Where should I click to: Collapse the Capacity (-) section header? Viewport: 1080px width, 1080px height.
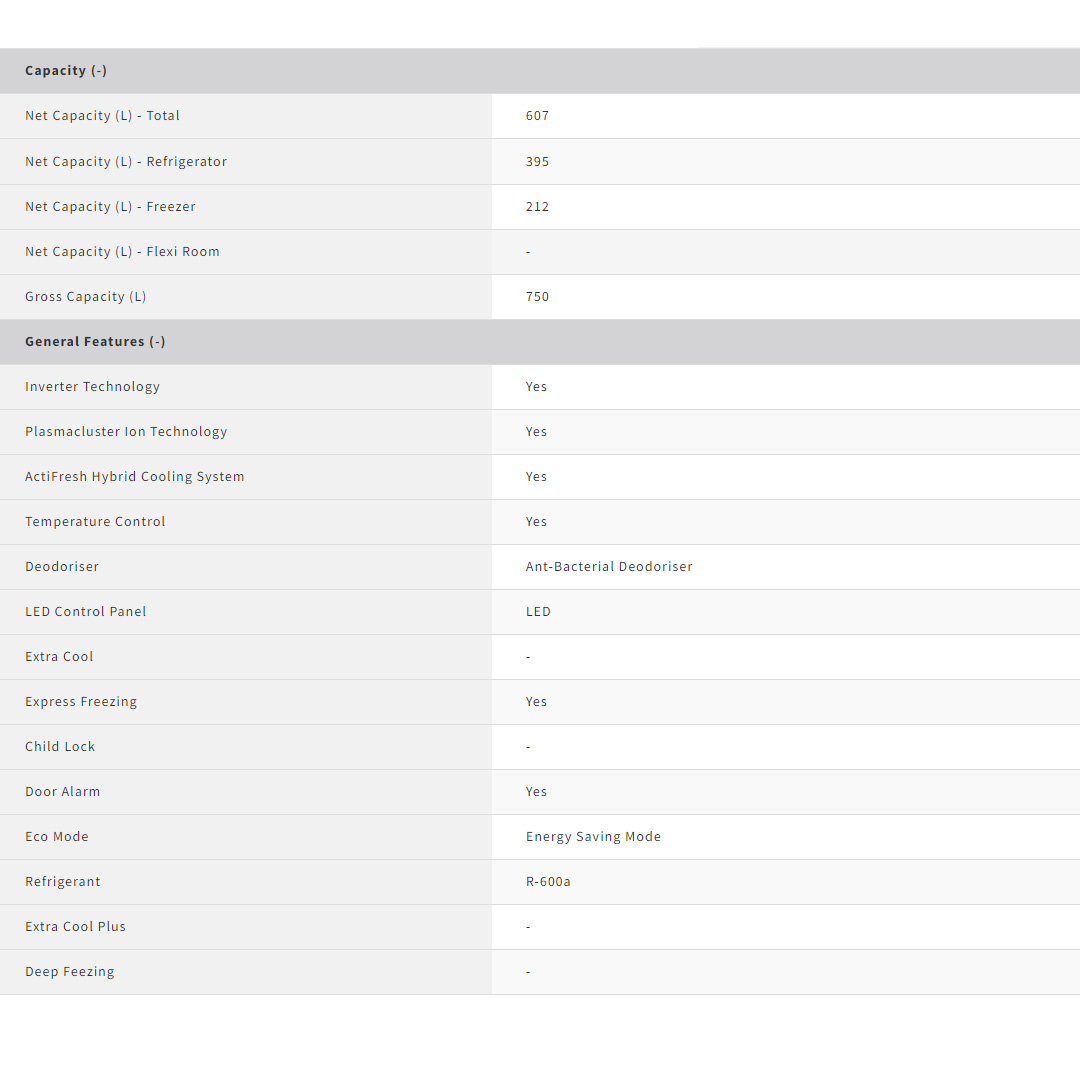[66, 71]
